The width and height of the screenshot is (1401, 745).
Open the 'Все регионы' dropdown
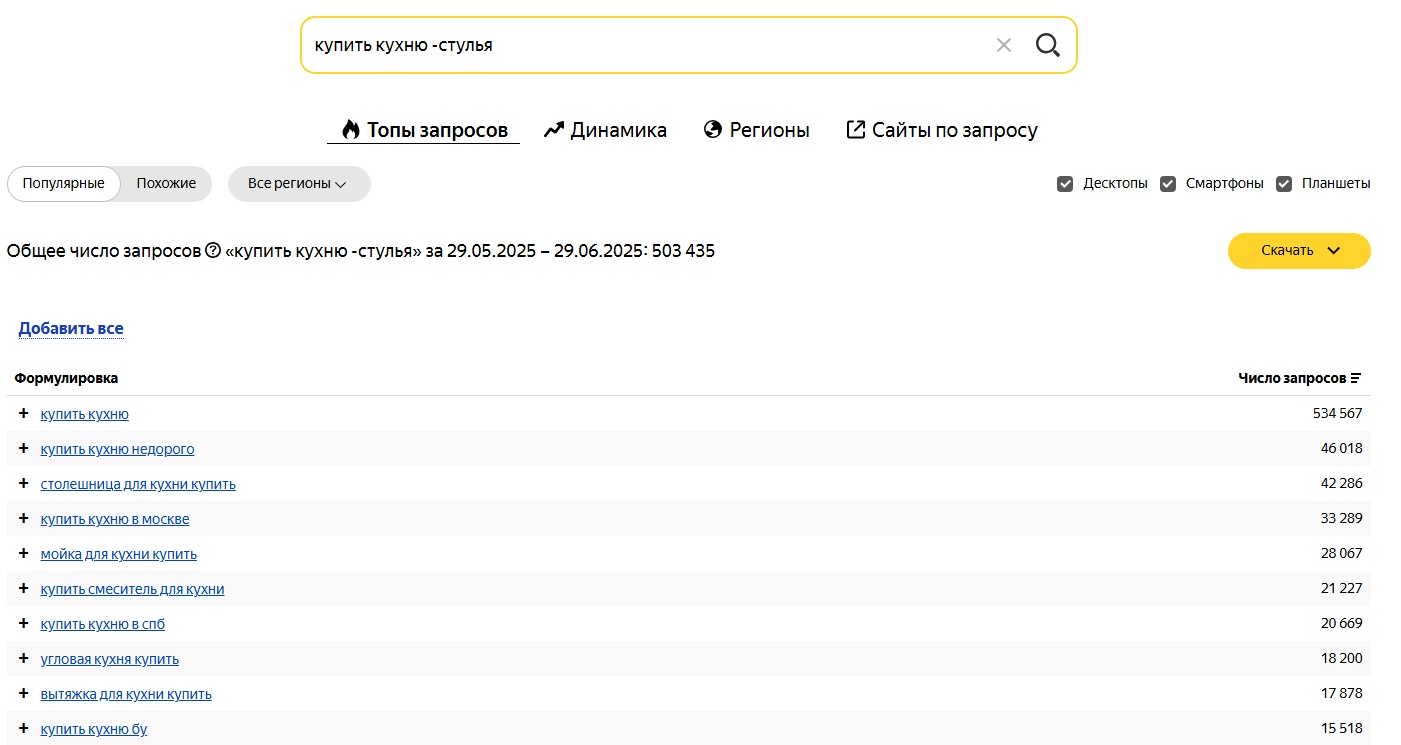coord(298,184)
